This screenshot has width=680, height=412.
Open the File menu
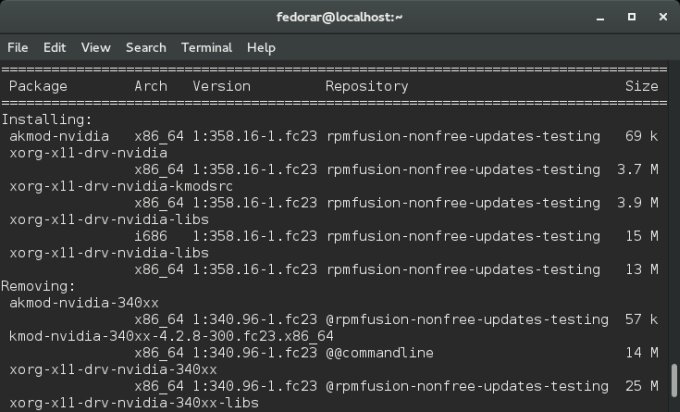coord(18,47)
